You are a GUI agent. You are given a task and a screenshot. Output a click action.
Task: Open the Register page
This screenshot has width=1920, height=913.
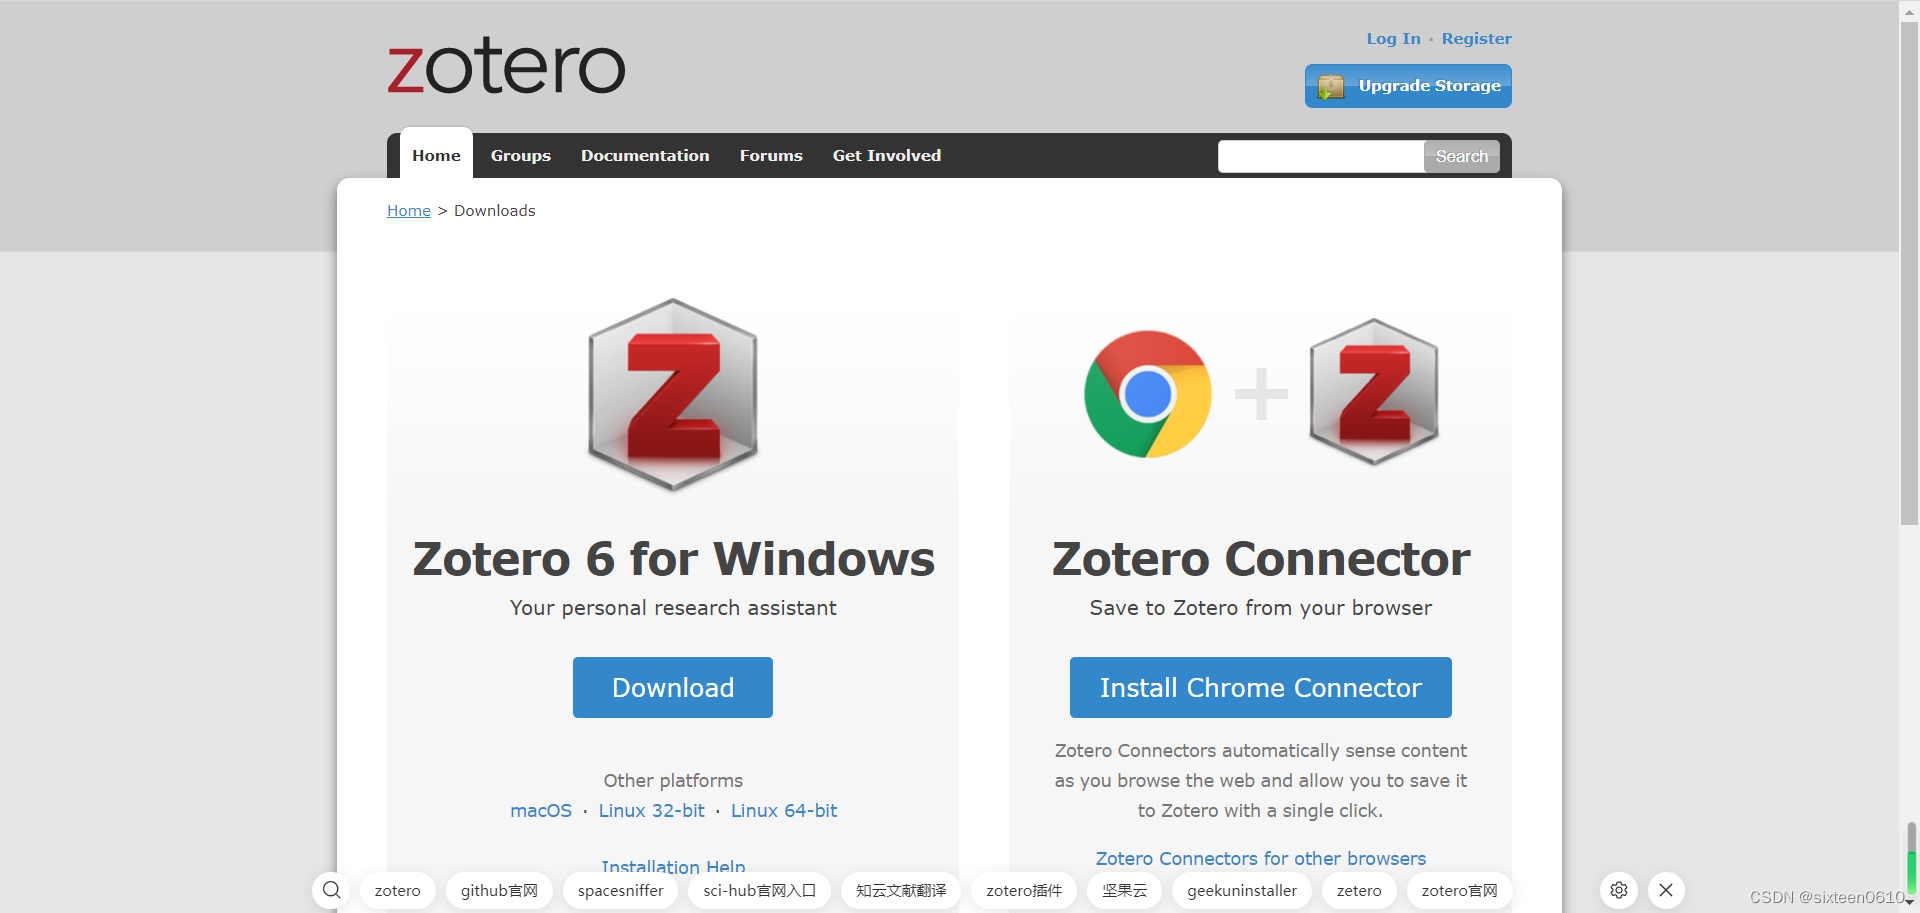(1477, 38)
